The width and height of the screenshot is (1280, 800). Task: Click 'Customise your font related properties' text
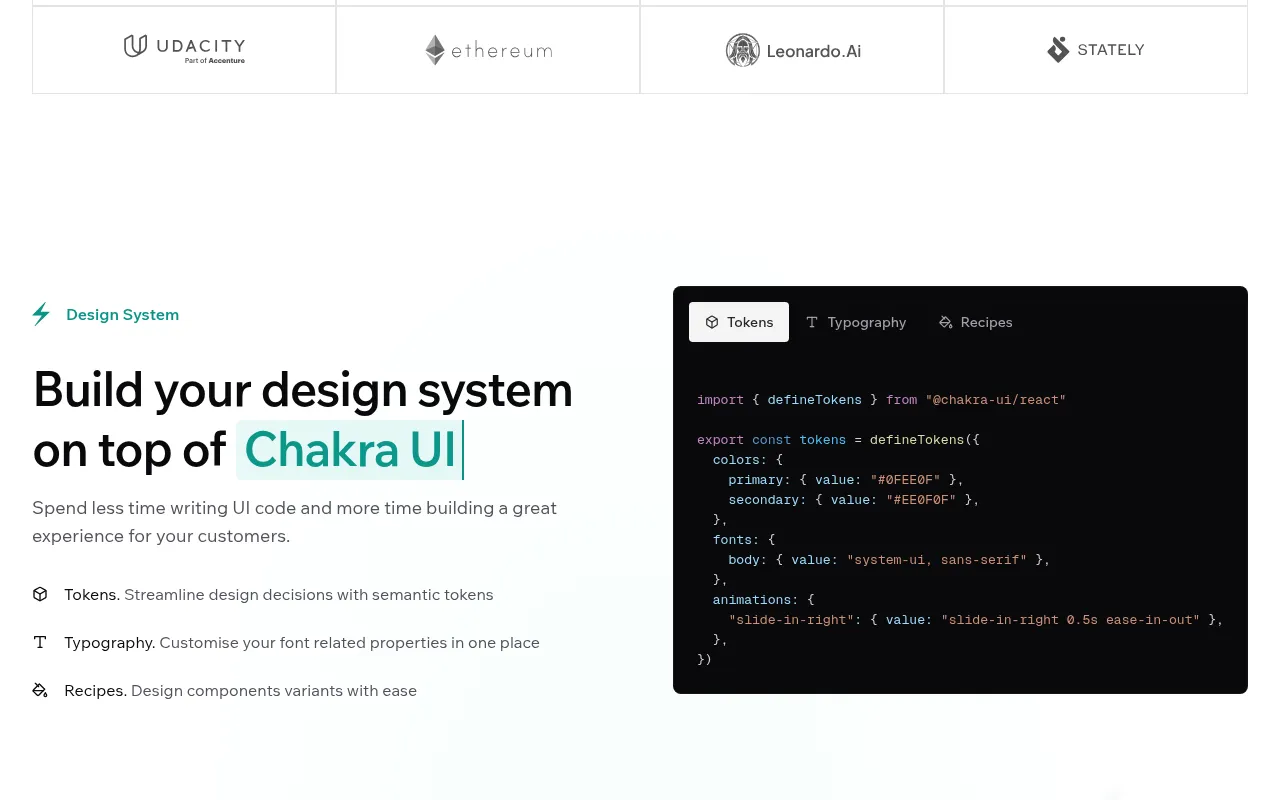tap(349, 642)
